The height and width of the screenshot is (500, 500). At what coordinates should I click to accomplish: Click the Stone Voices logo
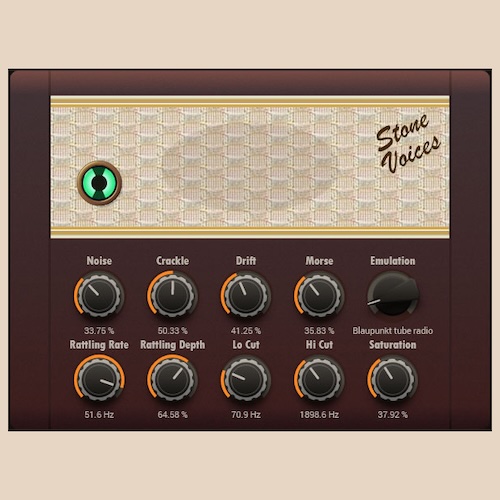click(x=408, y=143)
